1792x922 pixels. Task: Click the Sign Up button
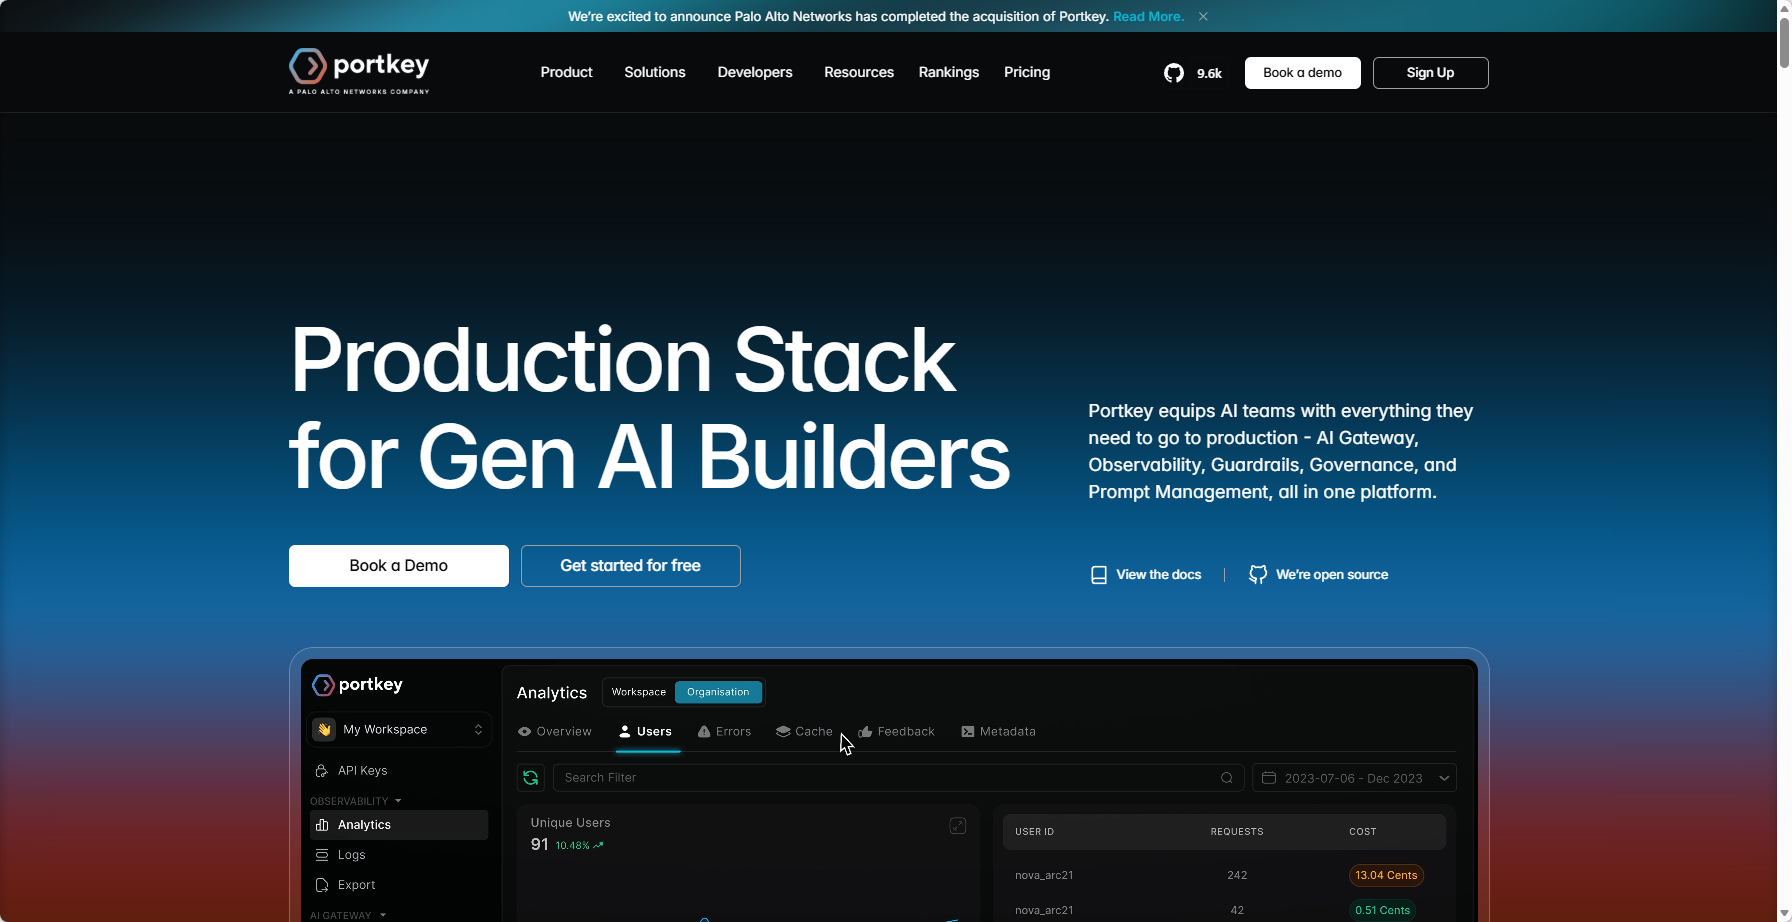point(1431,73)
